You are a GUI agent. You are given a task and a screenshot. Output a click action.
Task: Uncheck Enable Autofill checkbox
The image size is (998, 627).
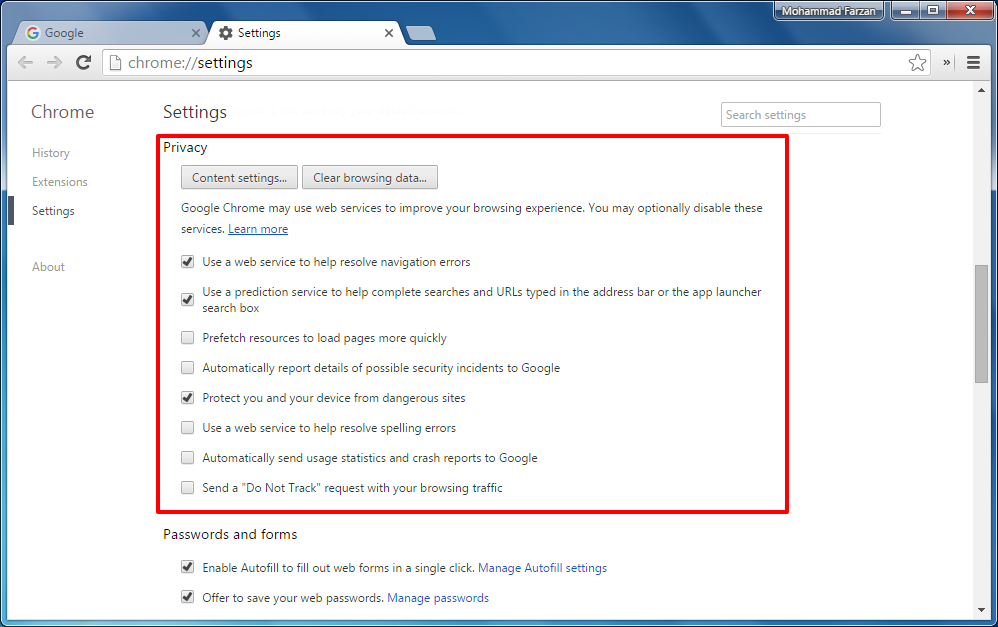tap(187, 567)
